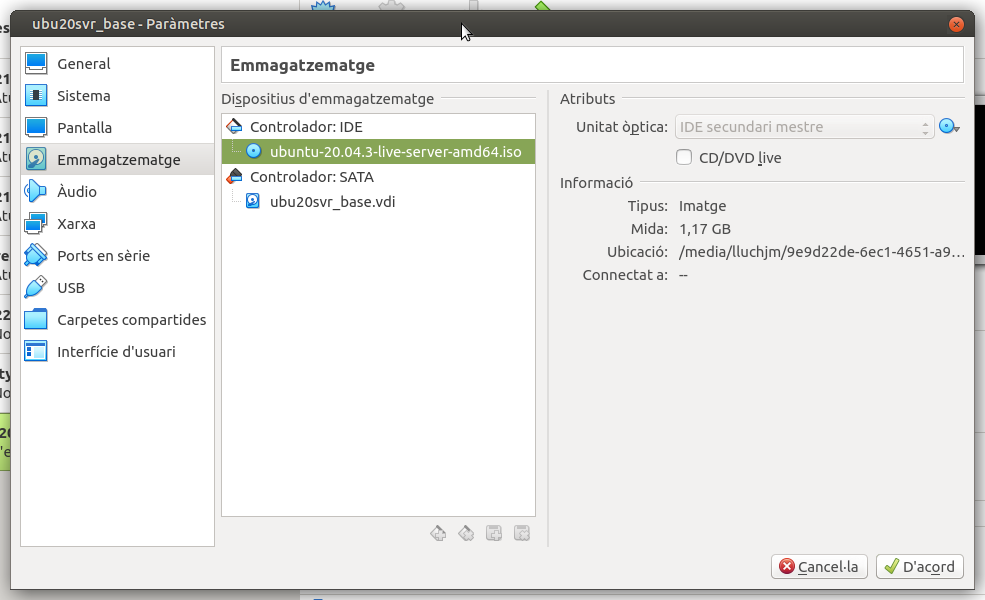Open the General settings category
Image resolution: width=985 pixels, height=600 pixels.
83,64
